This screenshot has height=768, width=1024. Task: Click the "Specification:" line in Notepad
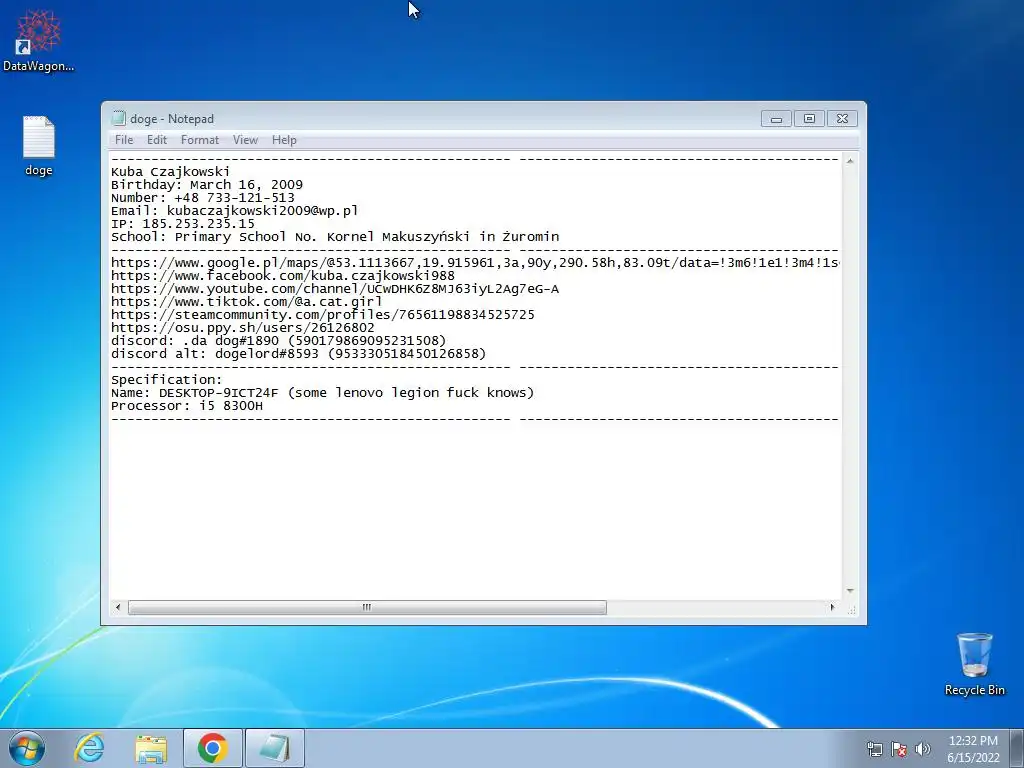coord(167,379)
